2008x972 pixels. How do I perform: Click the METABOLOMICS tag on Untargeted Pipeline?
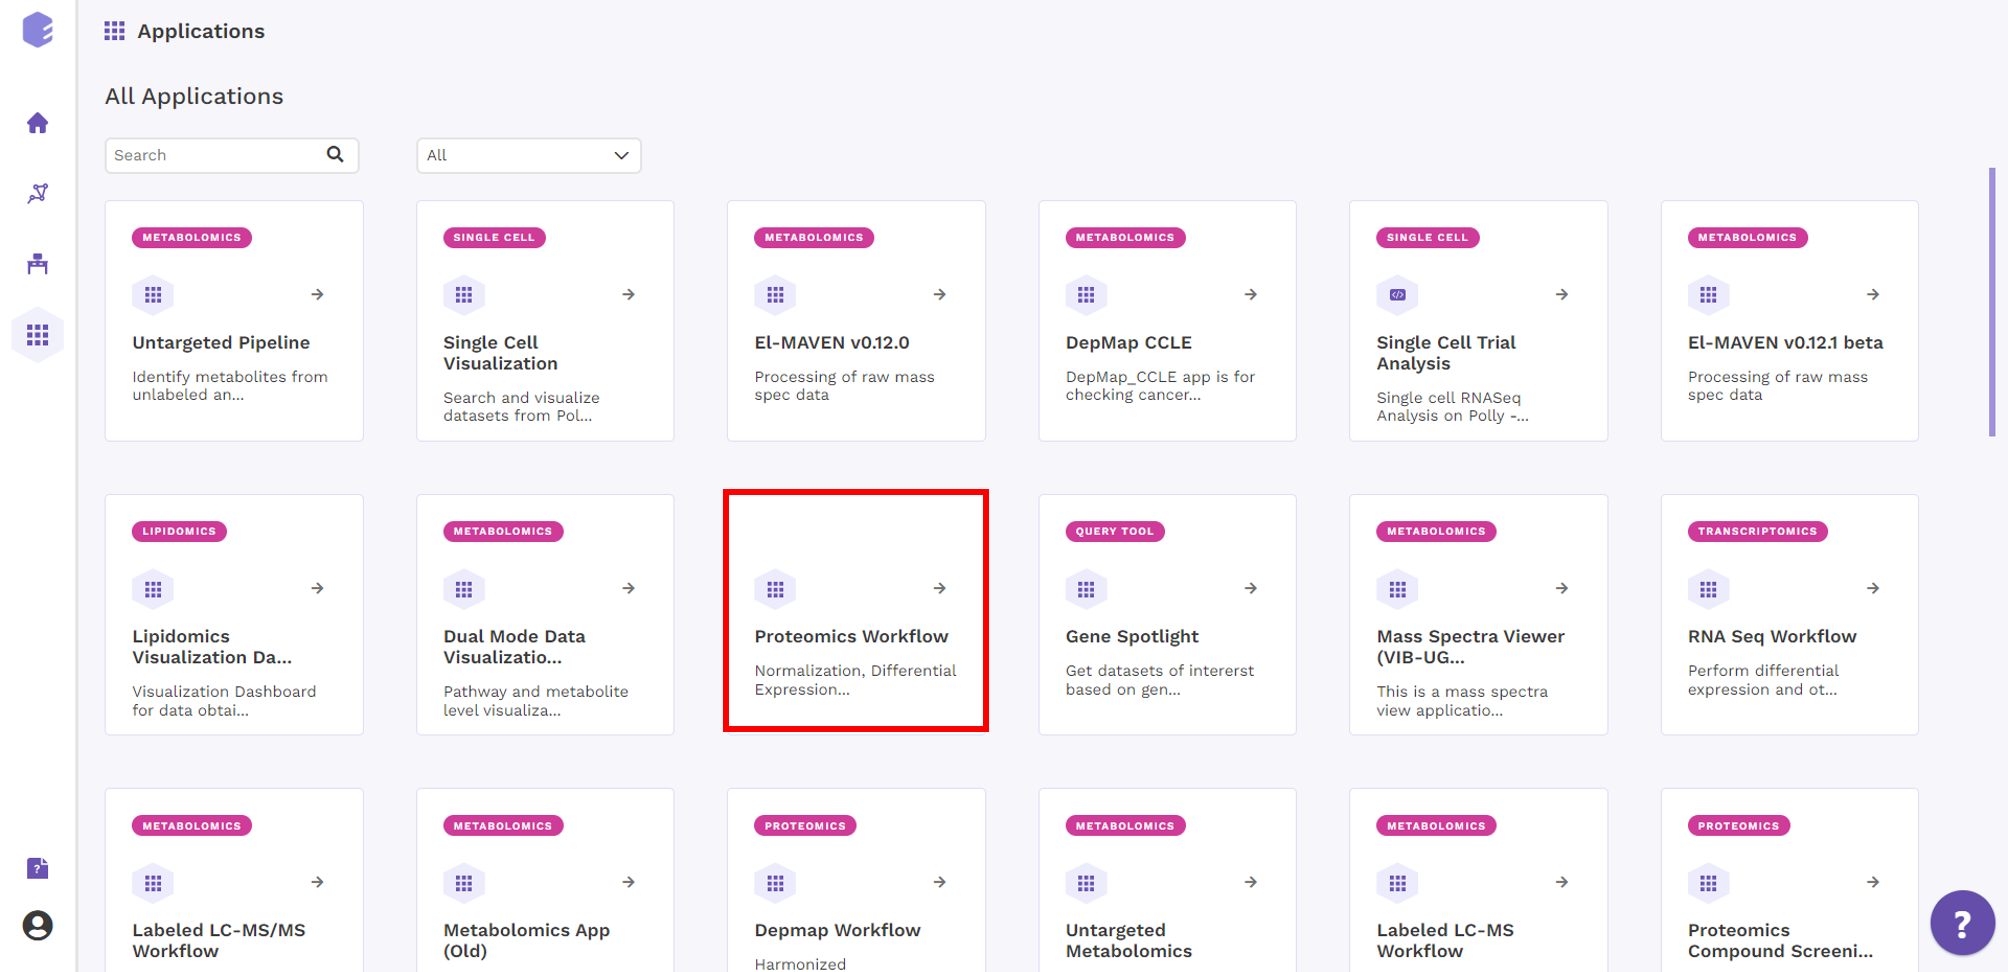click(191, 237)
